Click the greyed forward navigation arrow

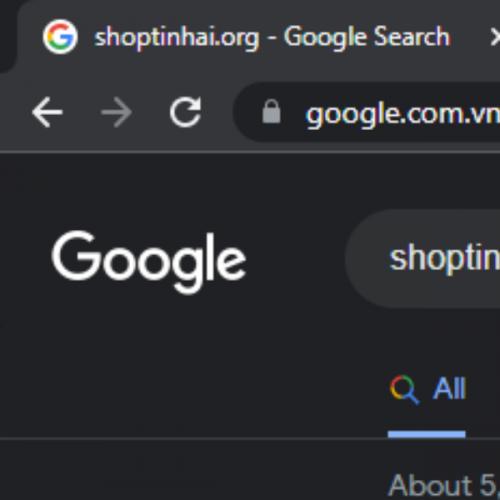point(116,112)
